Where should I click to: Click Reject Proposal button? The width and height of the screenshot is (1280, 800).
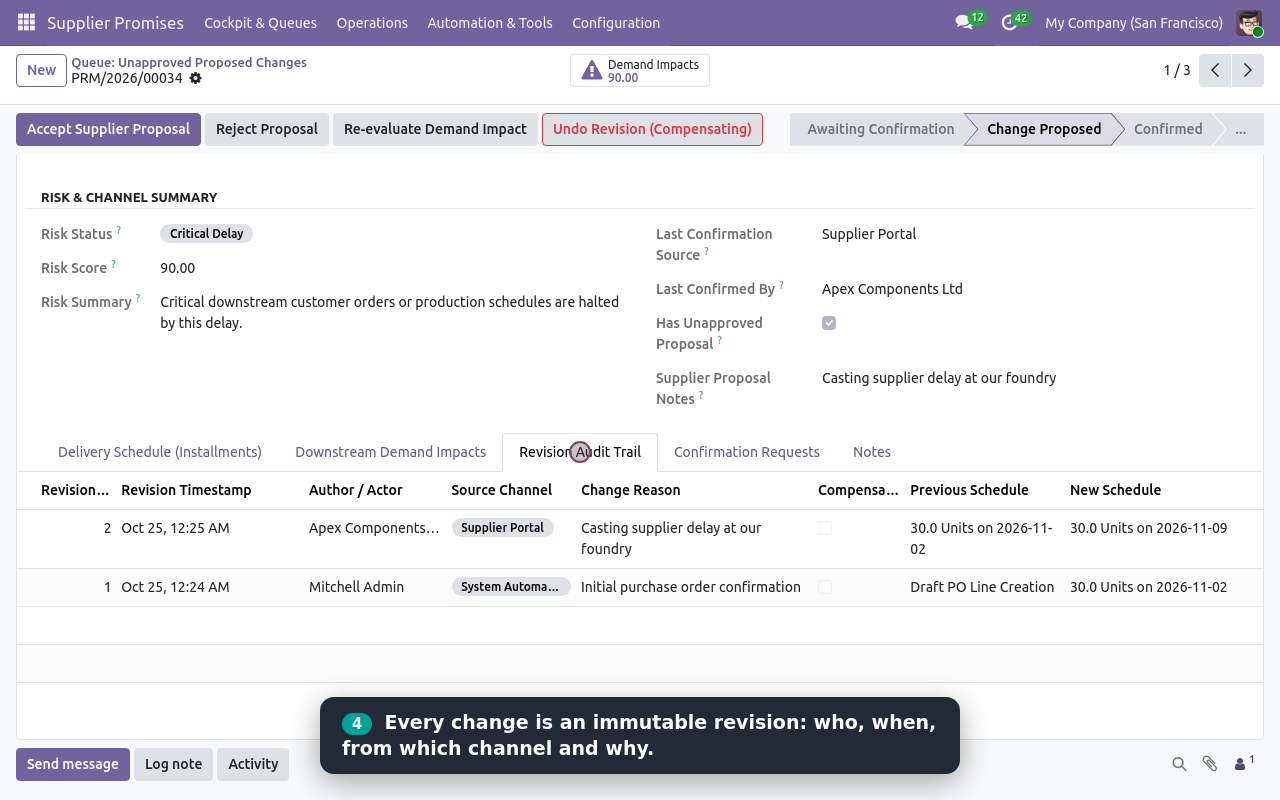(x=267, y=129)
